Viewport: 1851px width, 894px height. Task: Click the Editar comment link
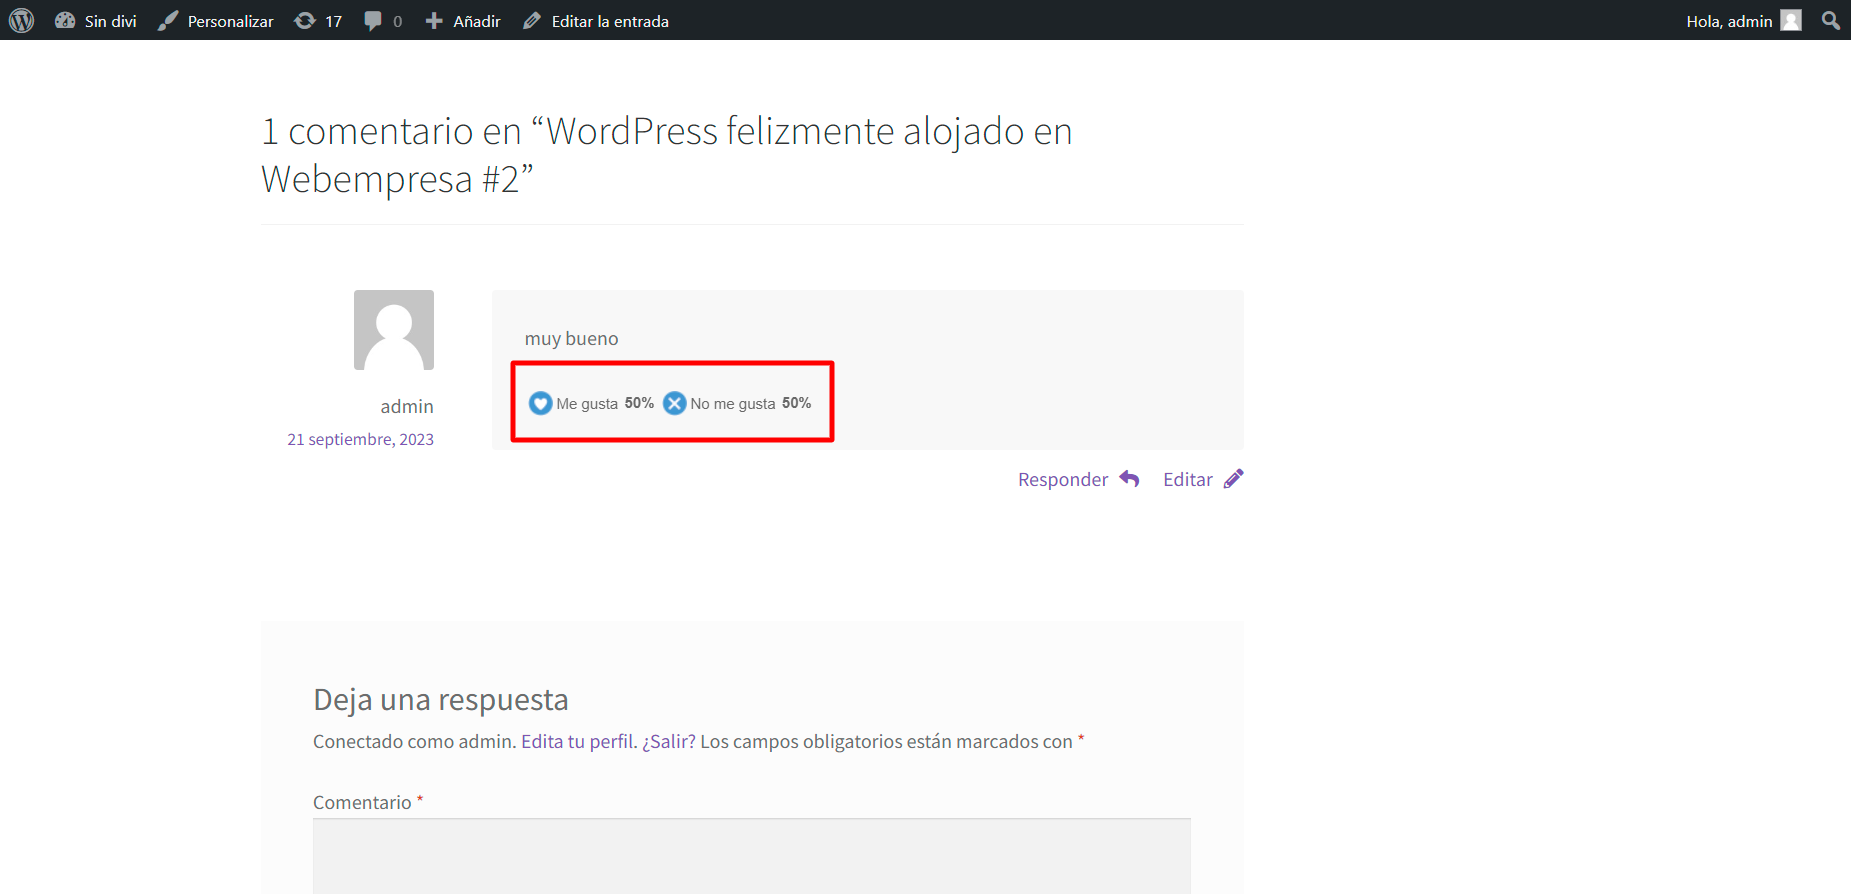1187,480
